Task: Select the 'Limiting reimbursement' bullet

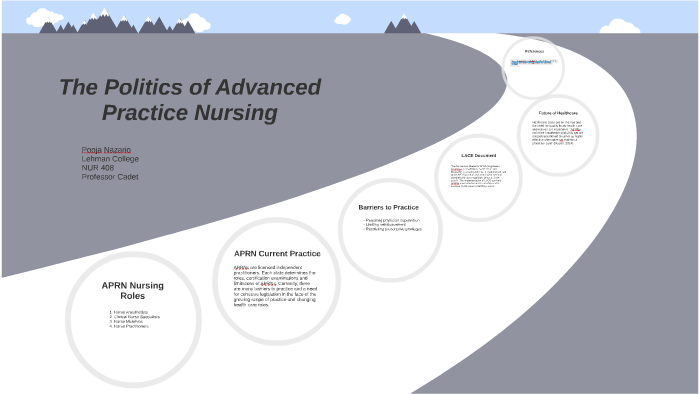Action: (x=384, y=224)
